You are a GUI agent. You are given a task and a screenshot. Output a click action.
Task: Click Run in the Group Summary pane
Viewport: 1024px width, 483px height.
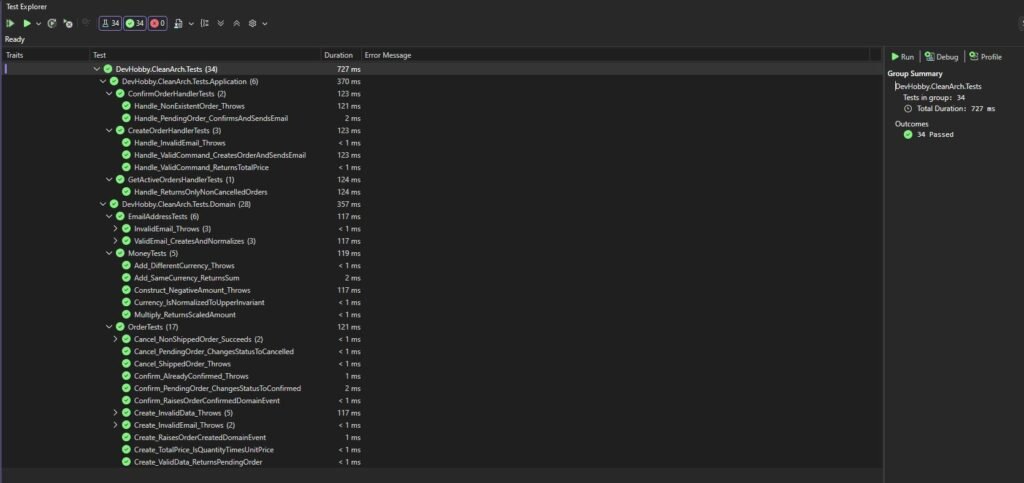[903, 57]
